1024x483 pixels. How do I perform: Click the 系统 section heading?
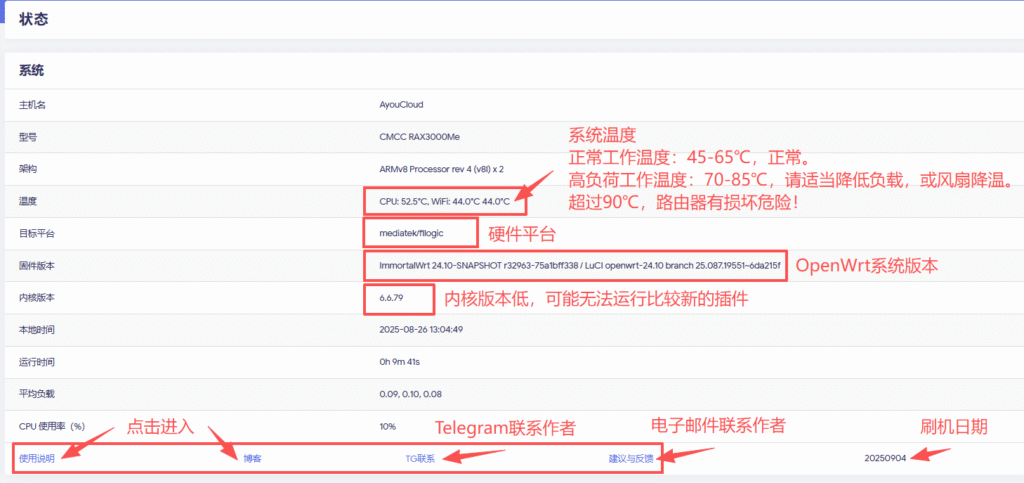pos(31,71)
